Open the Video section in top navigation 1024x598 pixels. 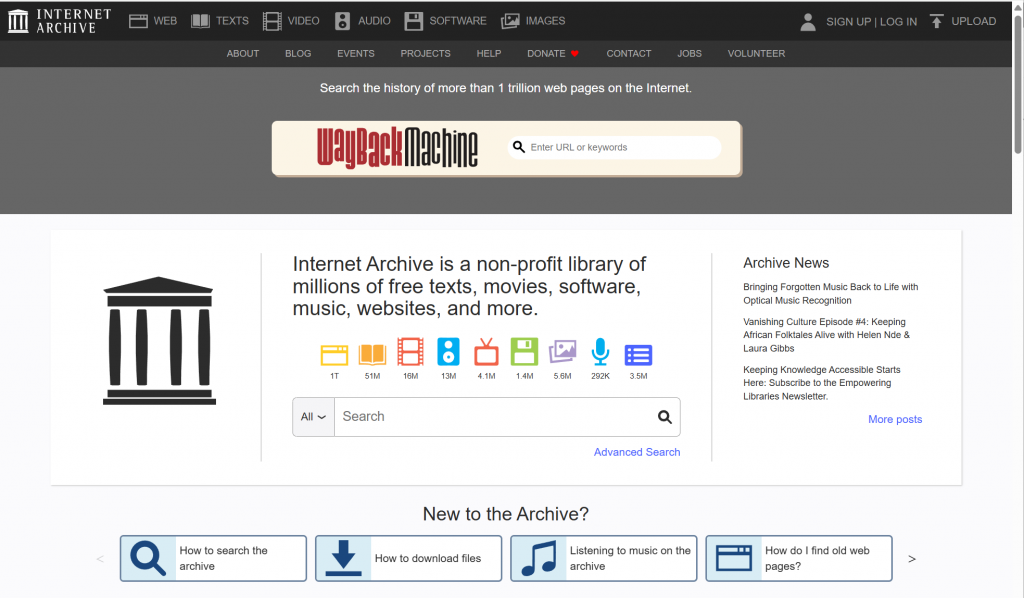tap(291, 21)
